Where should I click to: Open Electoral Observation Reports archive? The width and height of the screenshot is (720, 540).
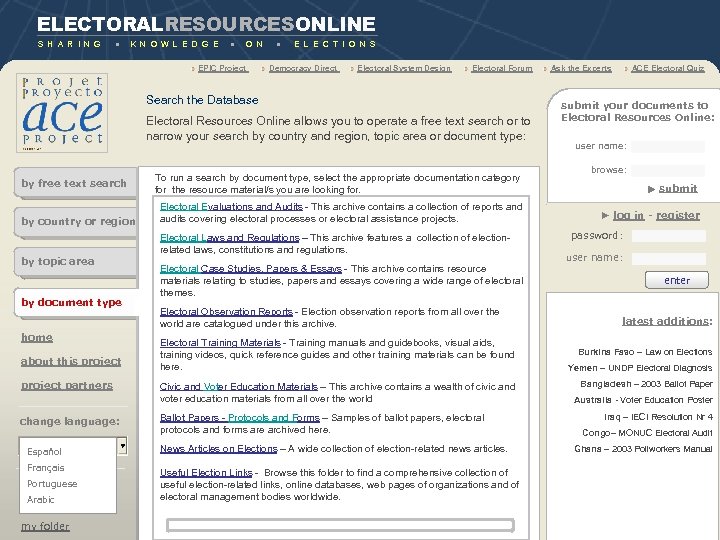pos(226,312)
